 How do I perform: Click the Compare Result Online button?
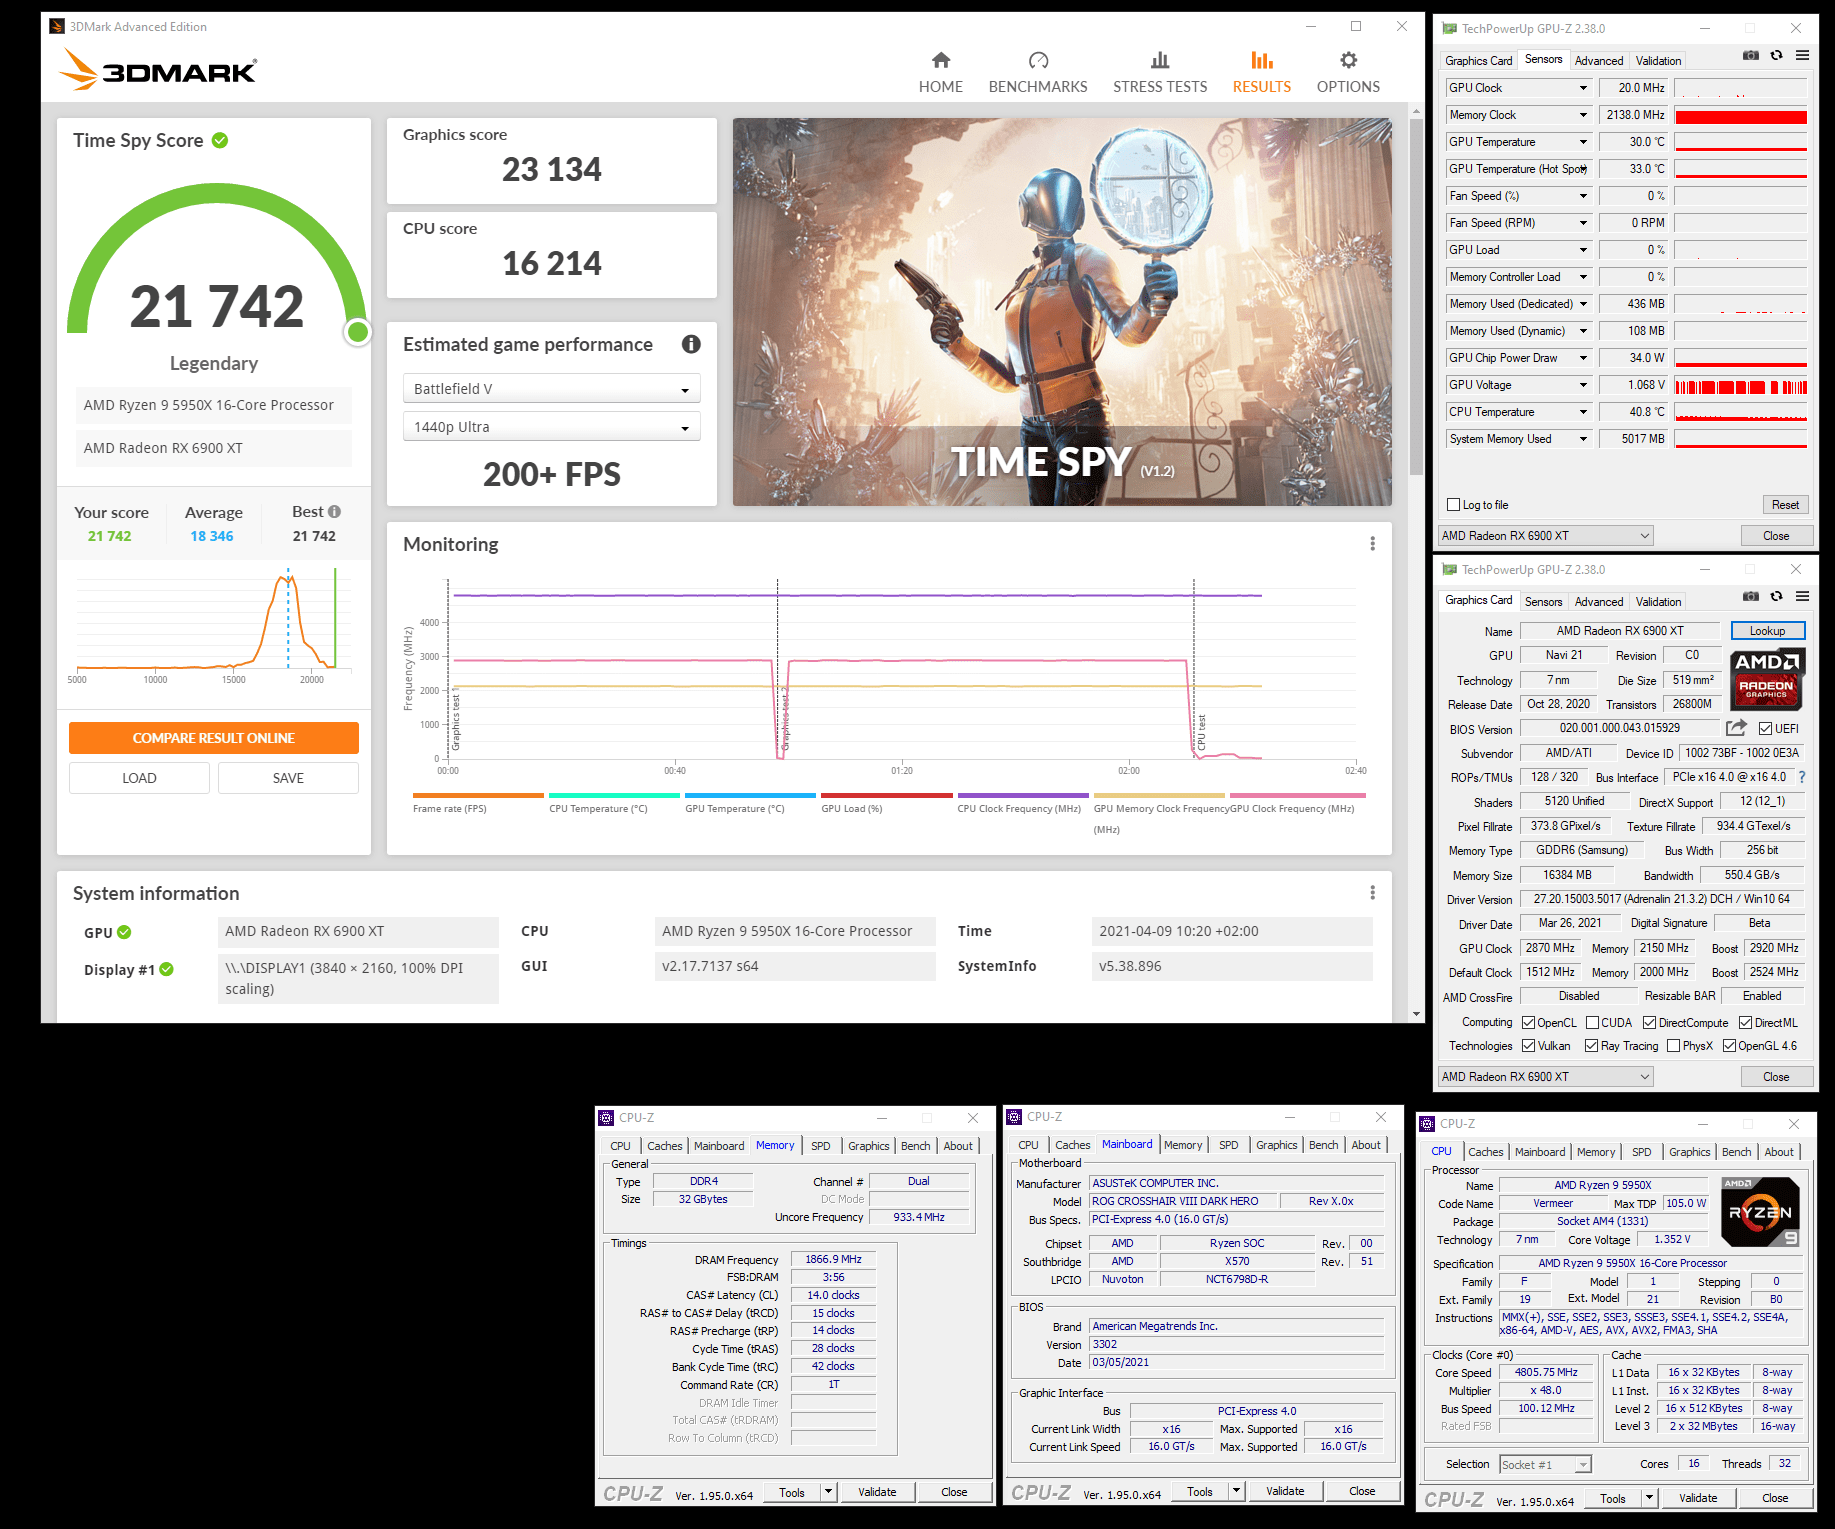coord(214,738)
